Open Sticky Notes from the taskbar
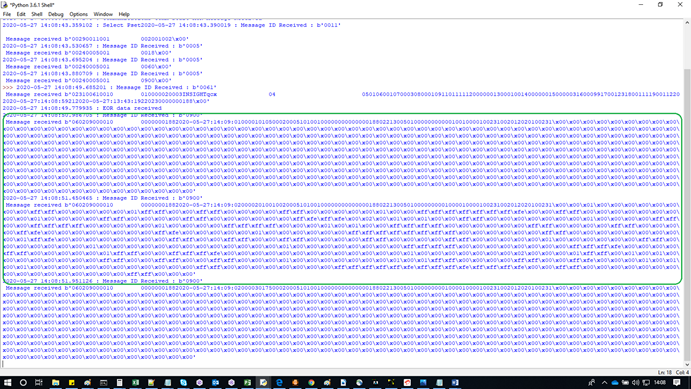 pyautogui.click(x=71, y=382)
